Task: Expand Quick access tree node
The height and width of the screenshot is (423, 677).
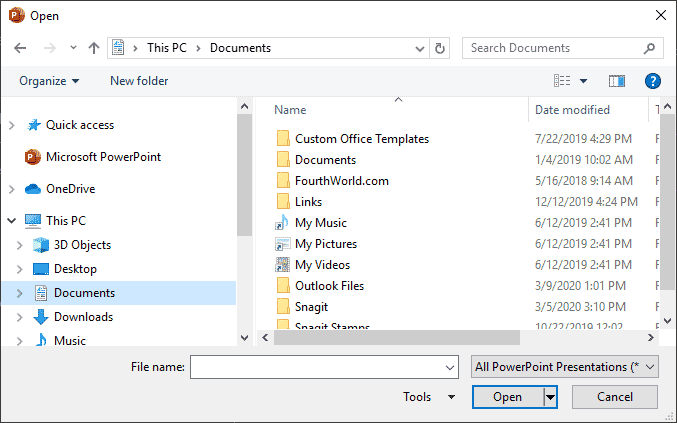Action: point(12,125)
